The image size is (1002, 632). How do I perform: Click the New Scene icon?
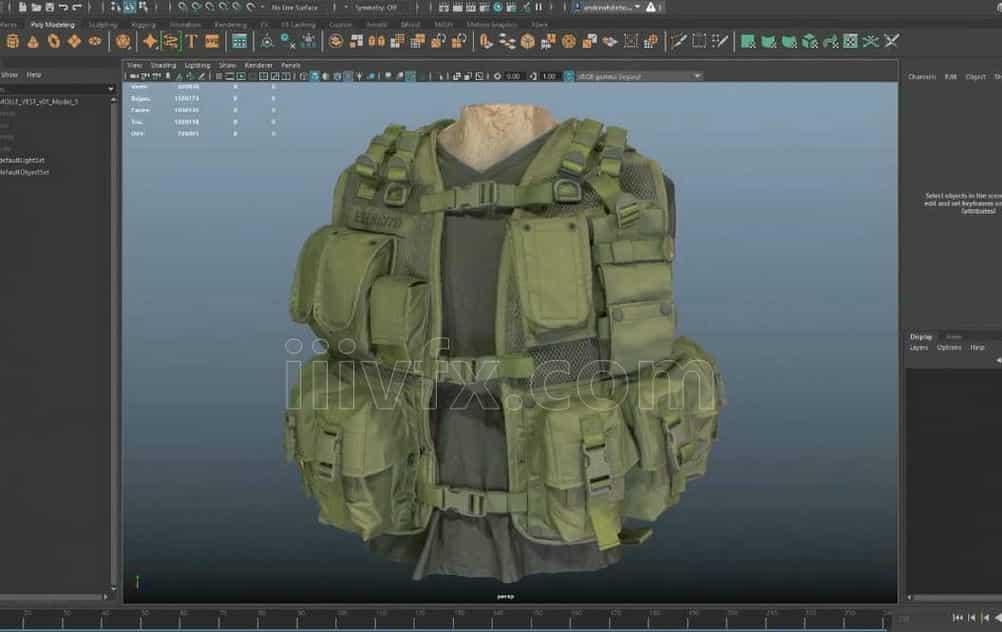[22, 7]
